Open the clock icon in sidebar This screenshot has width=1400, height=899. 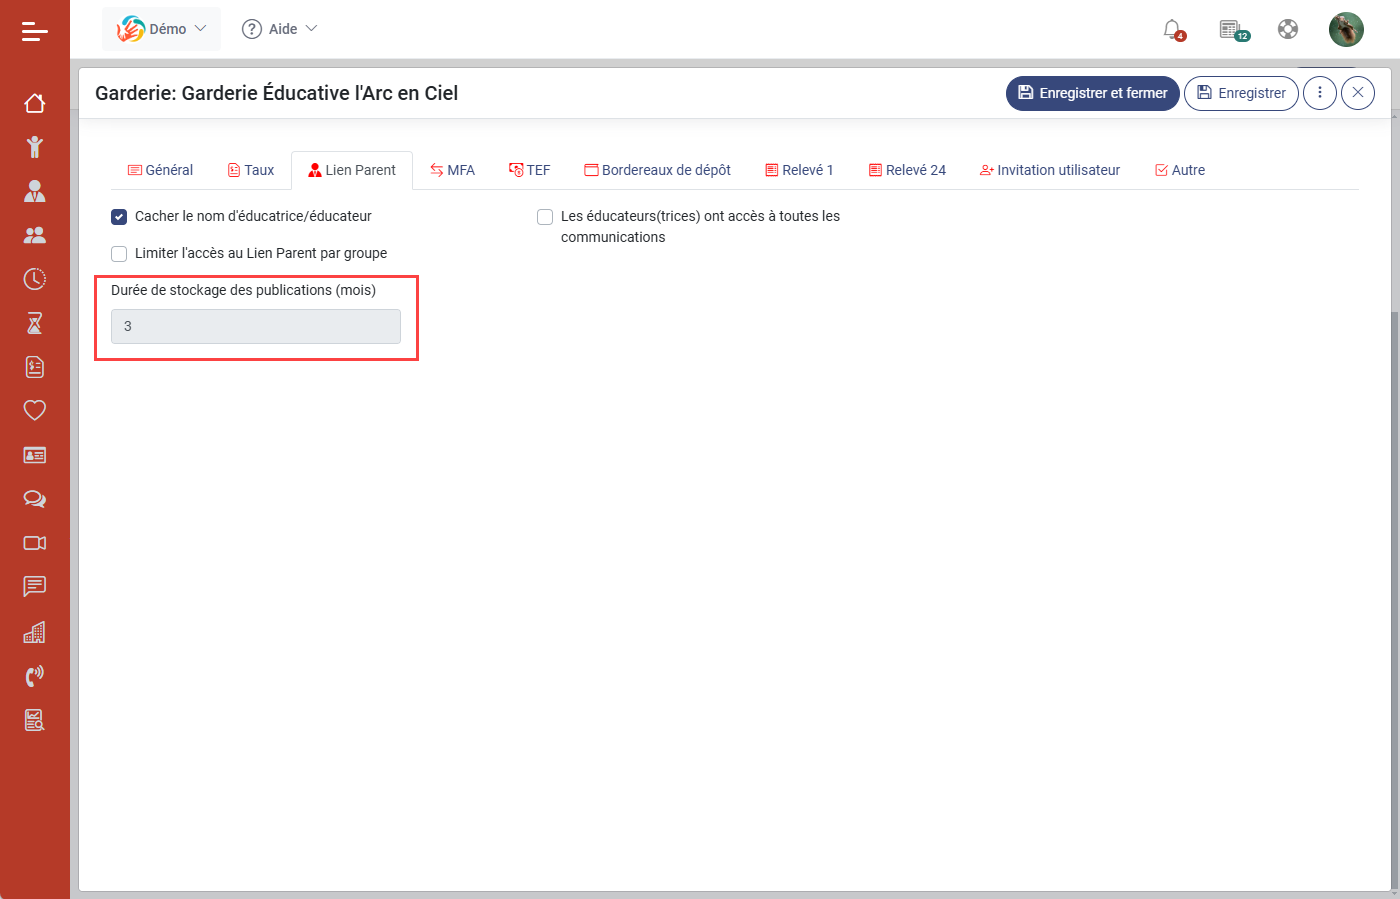(35, 279)
